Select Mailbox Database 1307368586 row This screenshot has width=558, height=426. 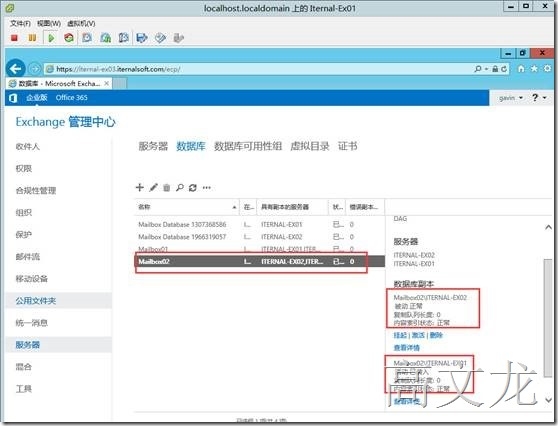pos(260,225)
